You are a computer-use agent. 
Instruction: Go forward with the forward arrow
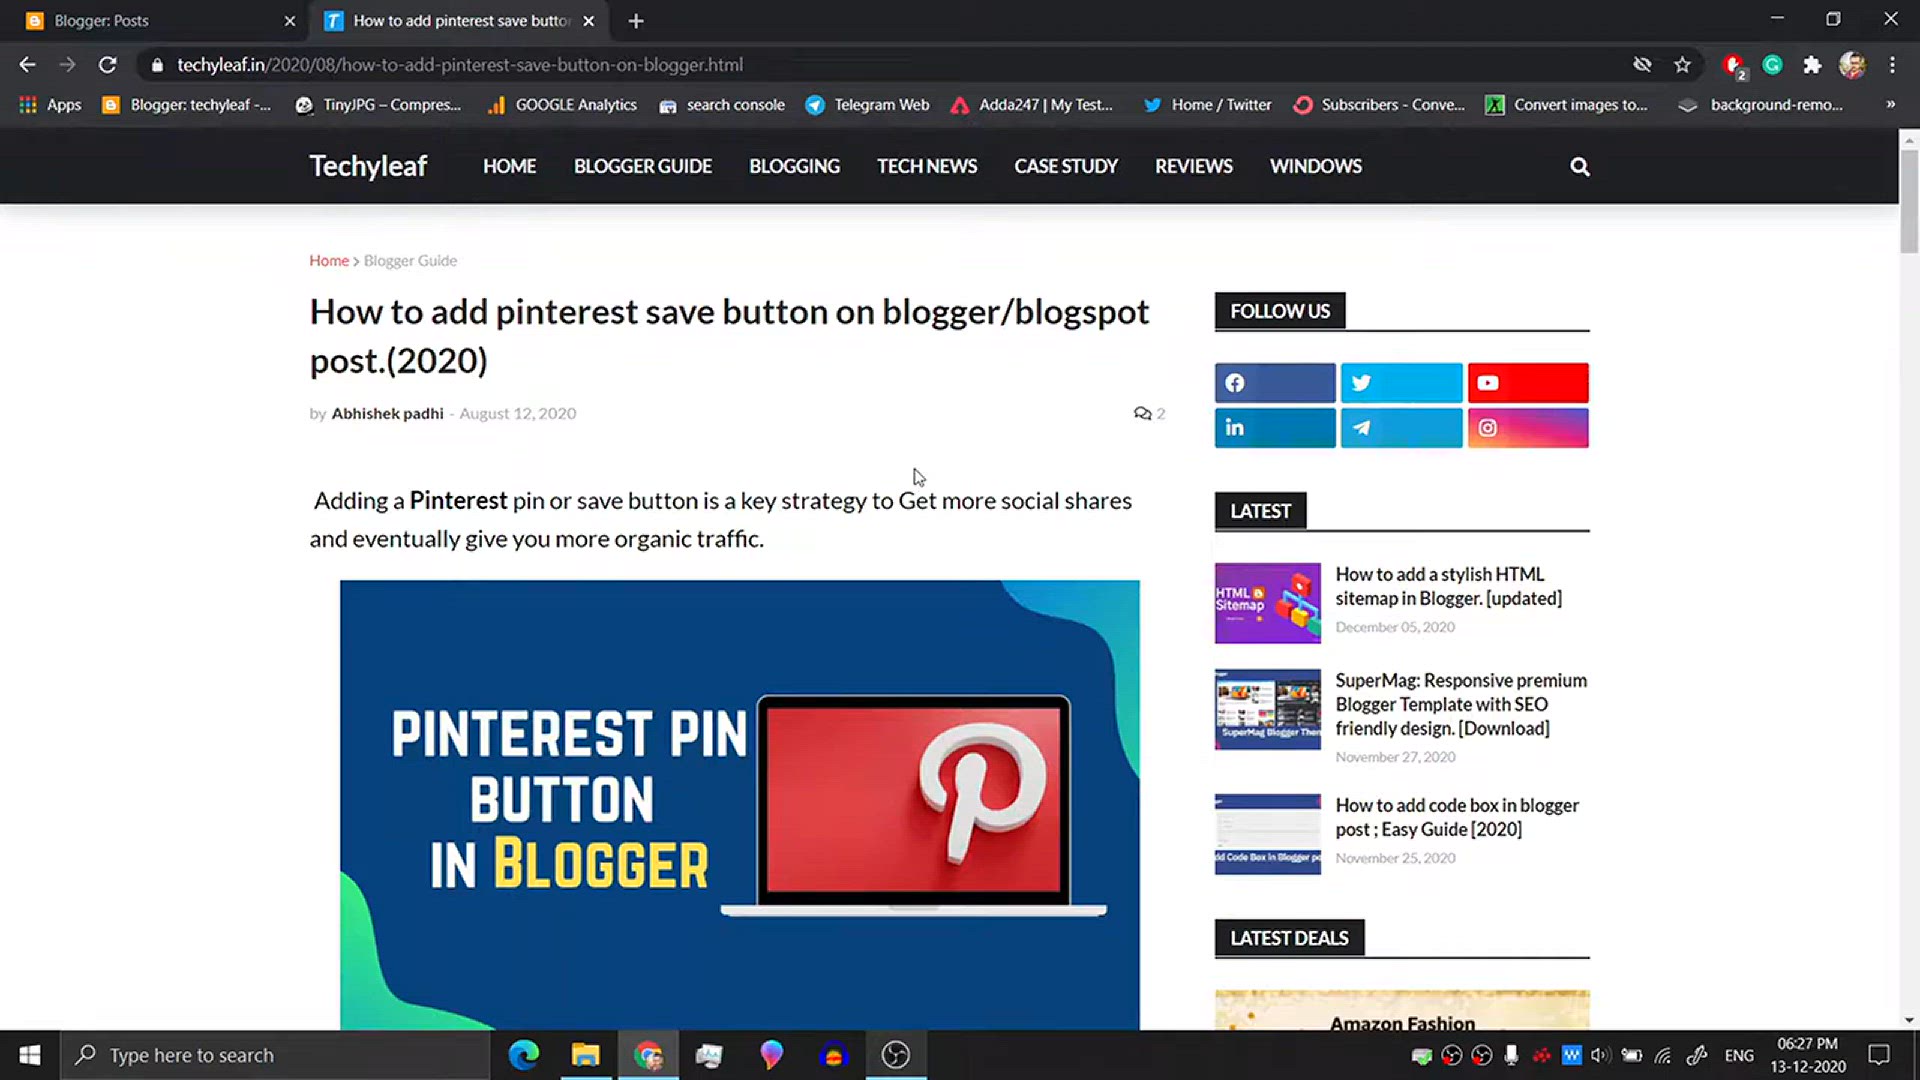point(67,65)
